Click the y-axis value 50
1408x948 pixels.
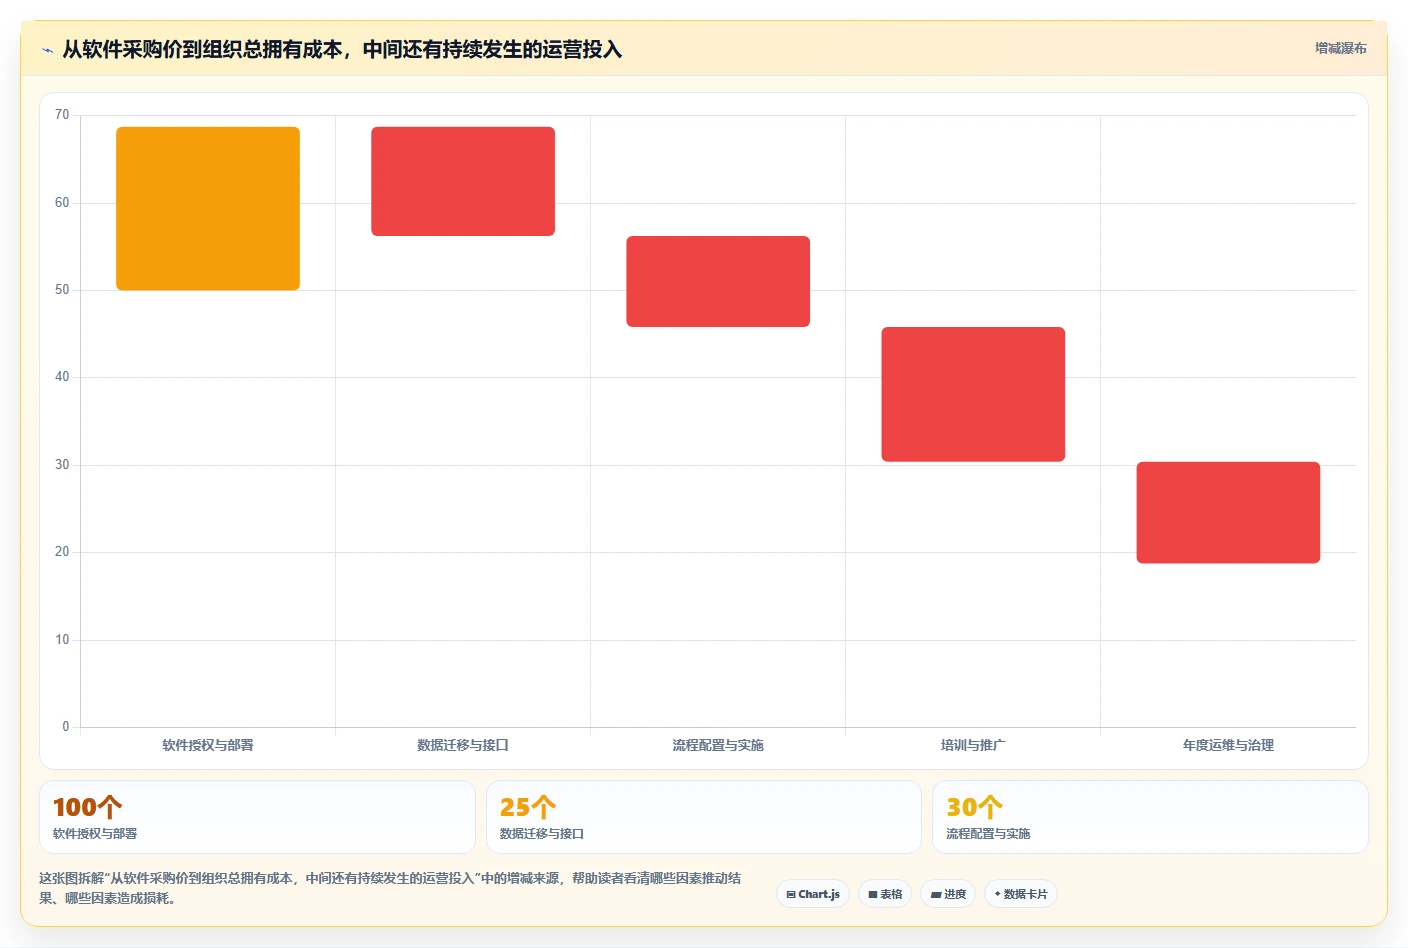62,290
